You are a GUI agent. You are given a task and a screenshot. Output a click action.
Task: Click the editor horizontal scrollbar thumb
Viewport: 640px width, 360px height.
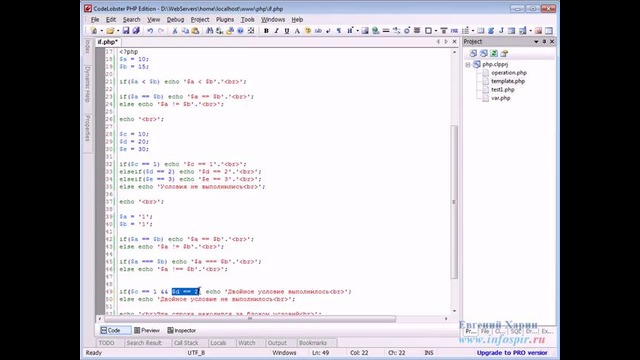tap(250, 319)
